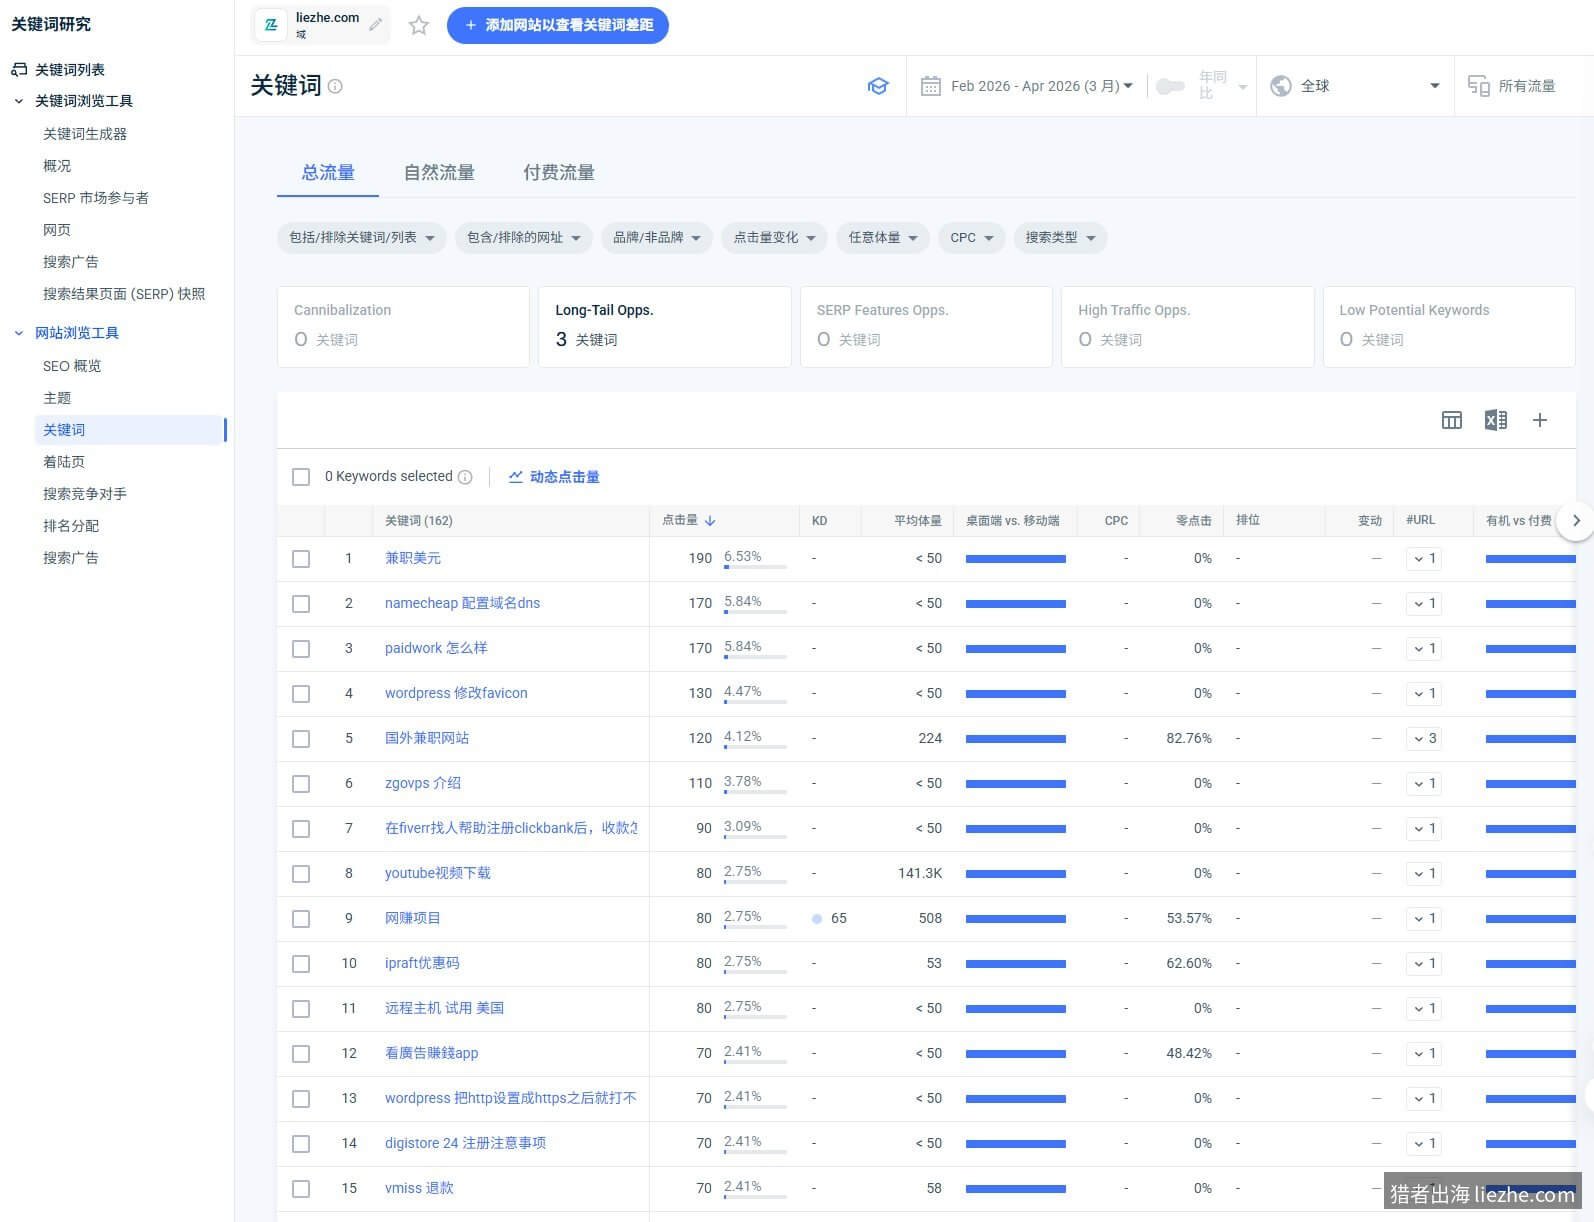
Task: Open SEO 概览 in sidebar
Action: tap(72, 366)
